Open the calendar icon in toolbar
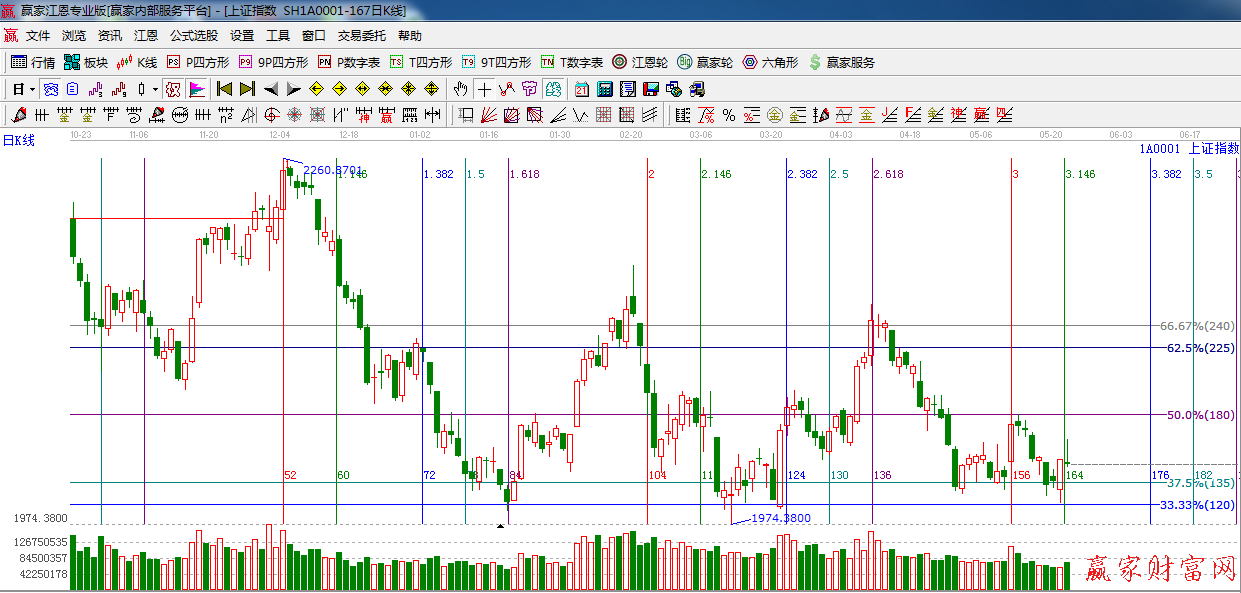 click(x=582, y=89)
